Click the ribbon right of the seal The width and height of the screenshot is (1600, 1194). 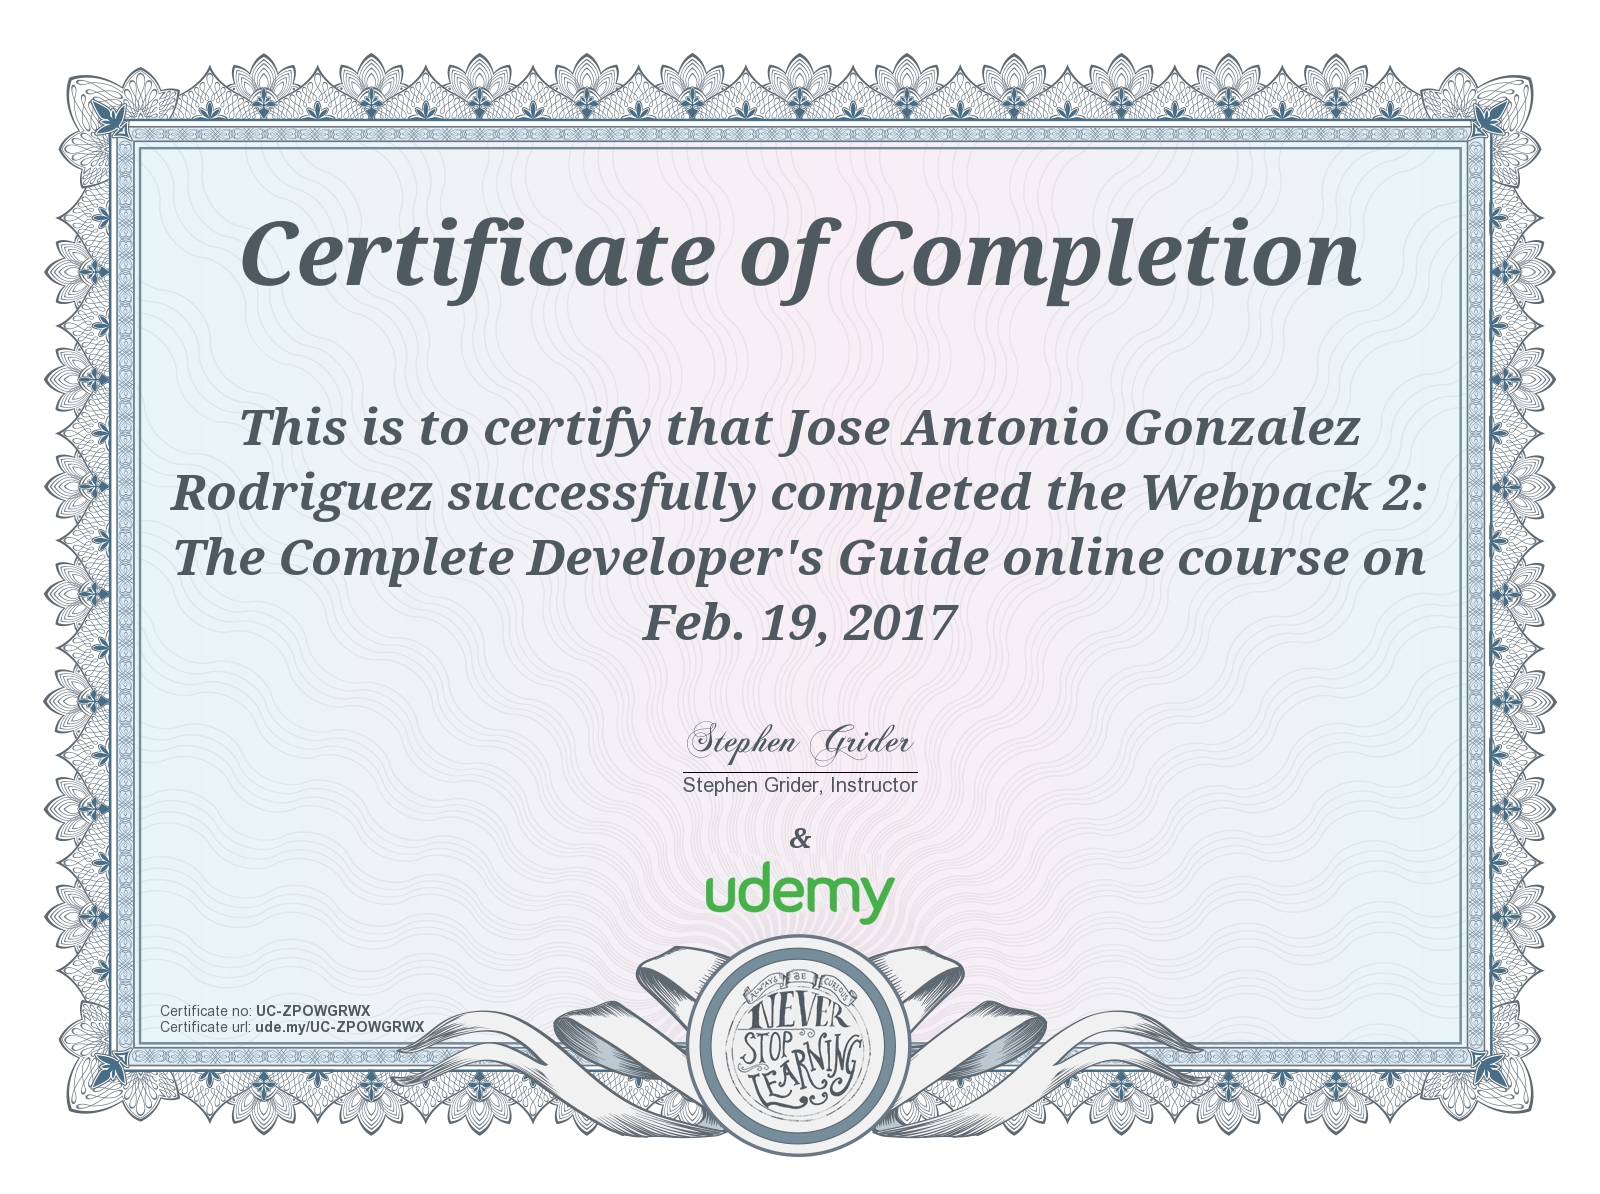coord(1040,1040)
